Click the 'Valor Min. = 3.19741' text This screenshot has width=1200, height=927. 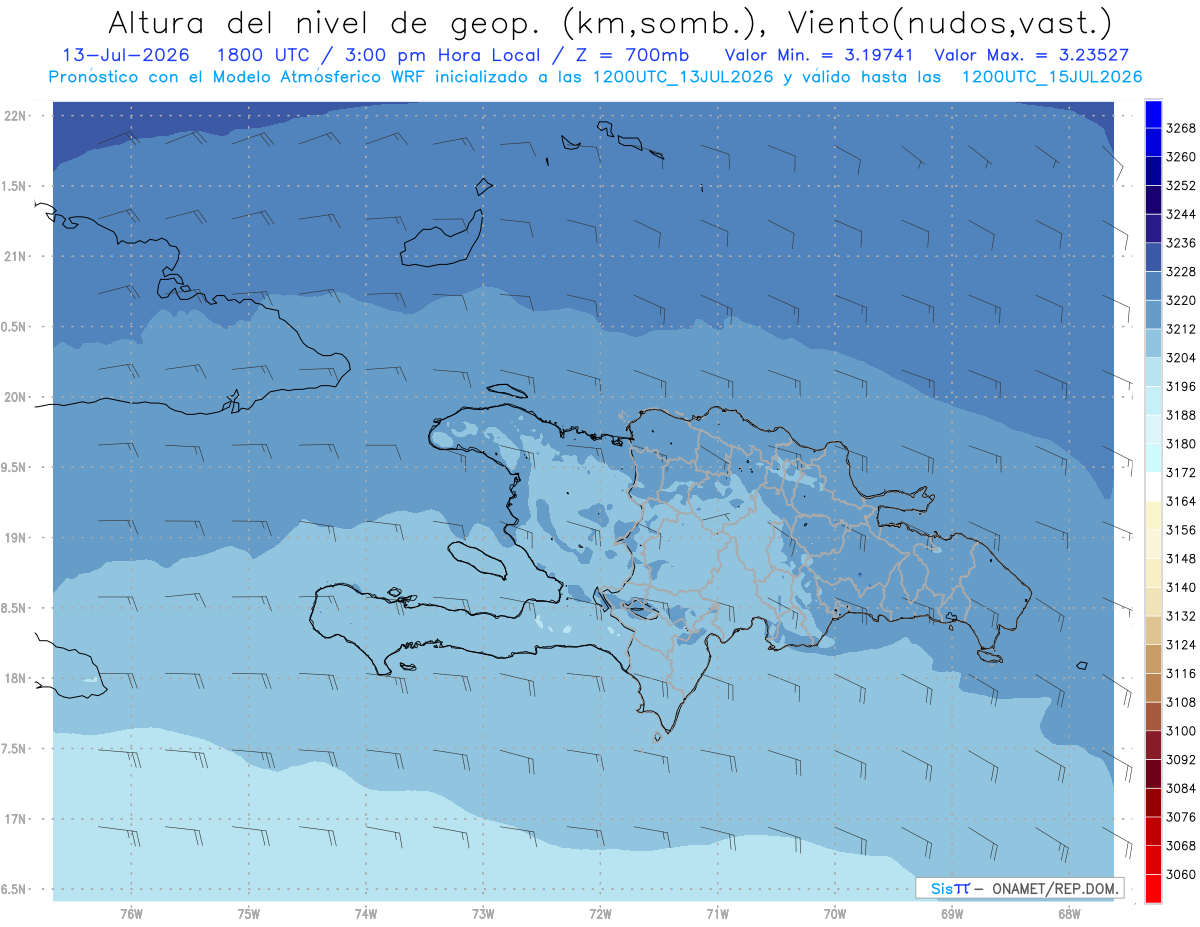(x=818, y=55)
